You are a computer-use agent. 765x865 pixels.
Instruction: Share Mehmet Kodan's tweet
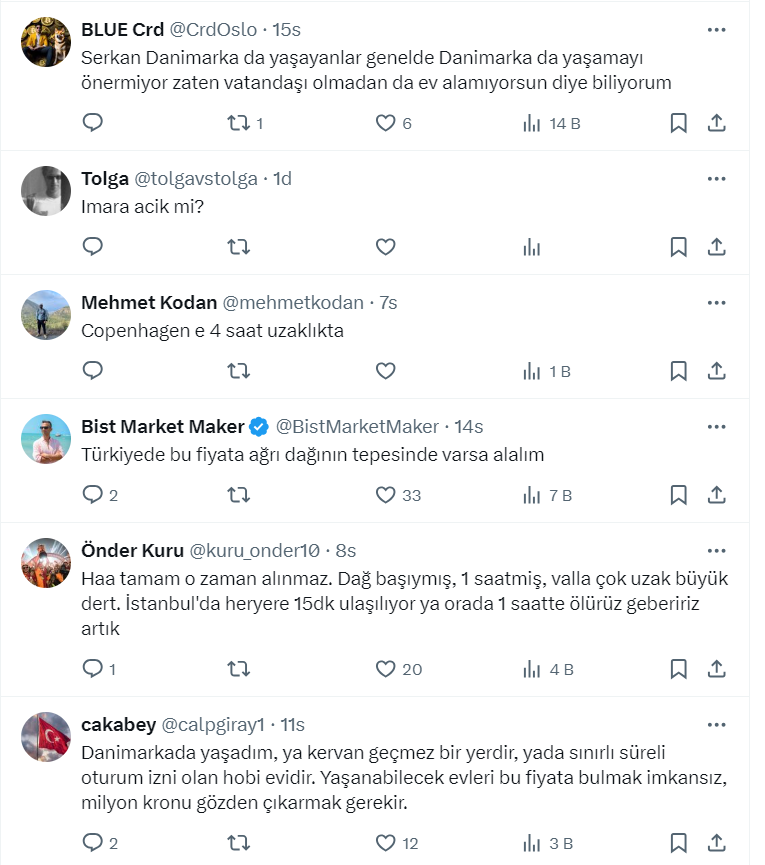click(716, 371)
